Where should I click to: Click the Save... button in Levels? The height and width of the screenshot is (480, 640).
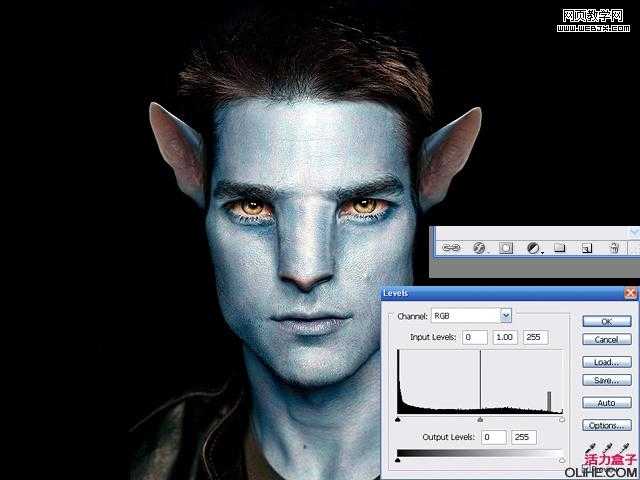[x=607, y=380]
